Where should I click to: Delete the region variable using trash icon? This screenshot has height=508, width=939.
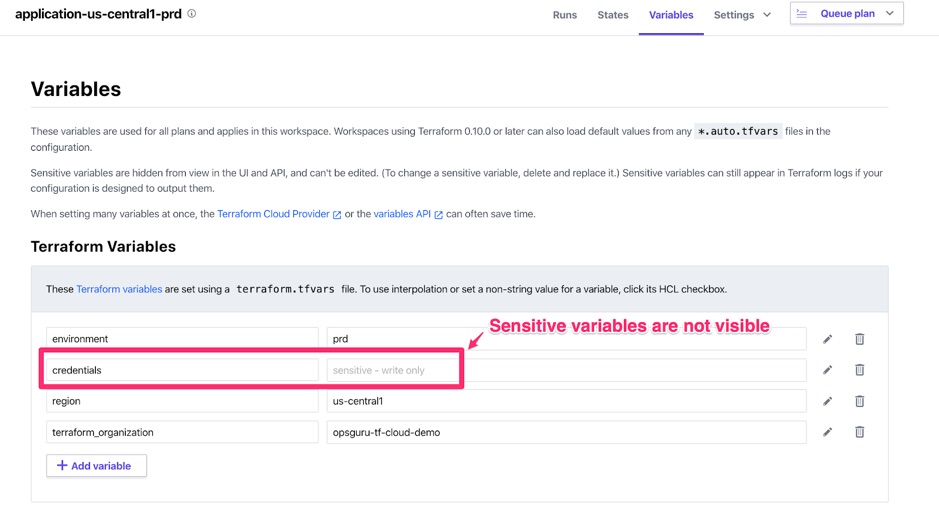click(859, 401)
